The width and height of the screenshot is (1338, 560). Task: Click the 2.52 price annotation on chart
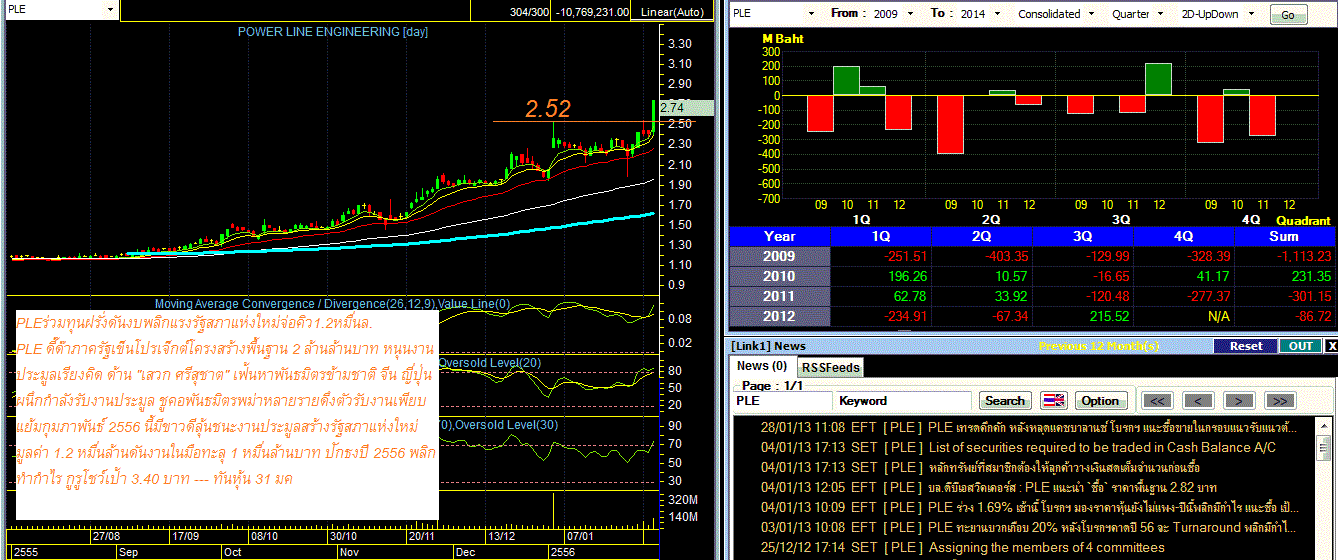pos(548,108)
